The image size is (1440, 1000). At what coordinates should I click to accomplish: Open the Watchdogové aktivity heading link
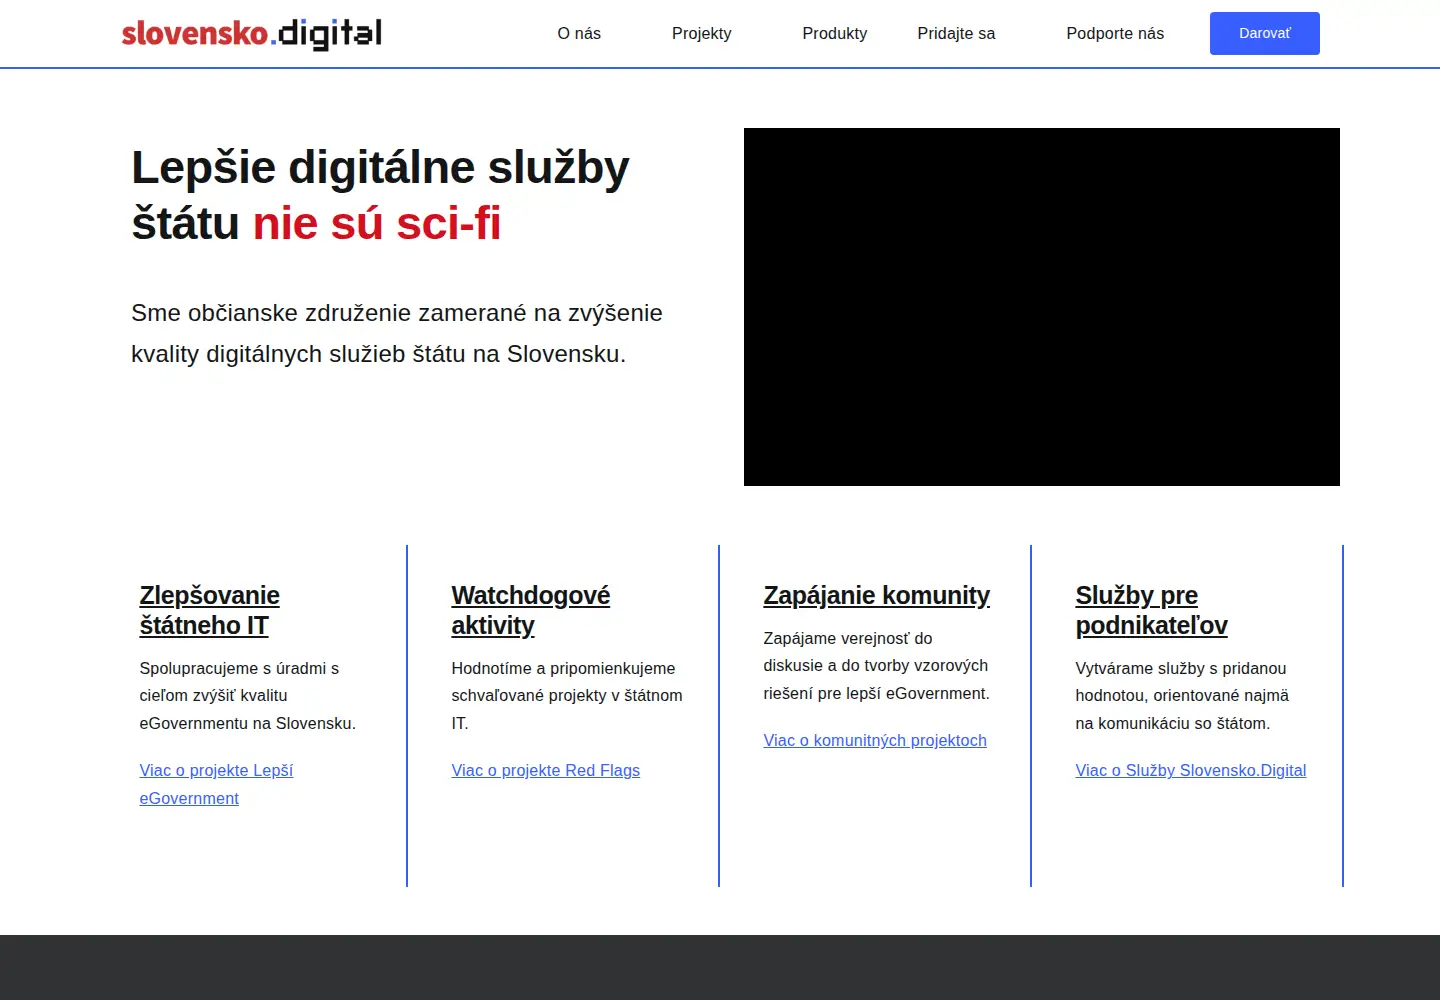point(531,610)
